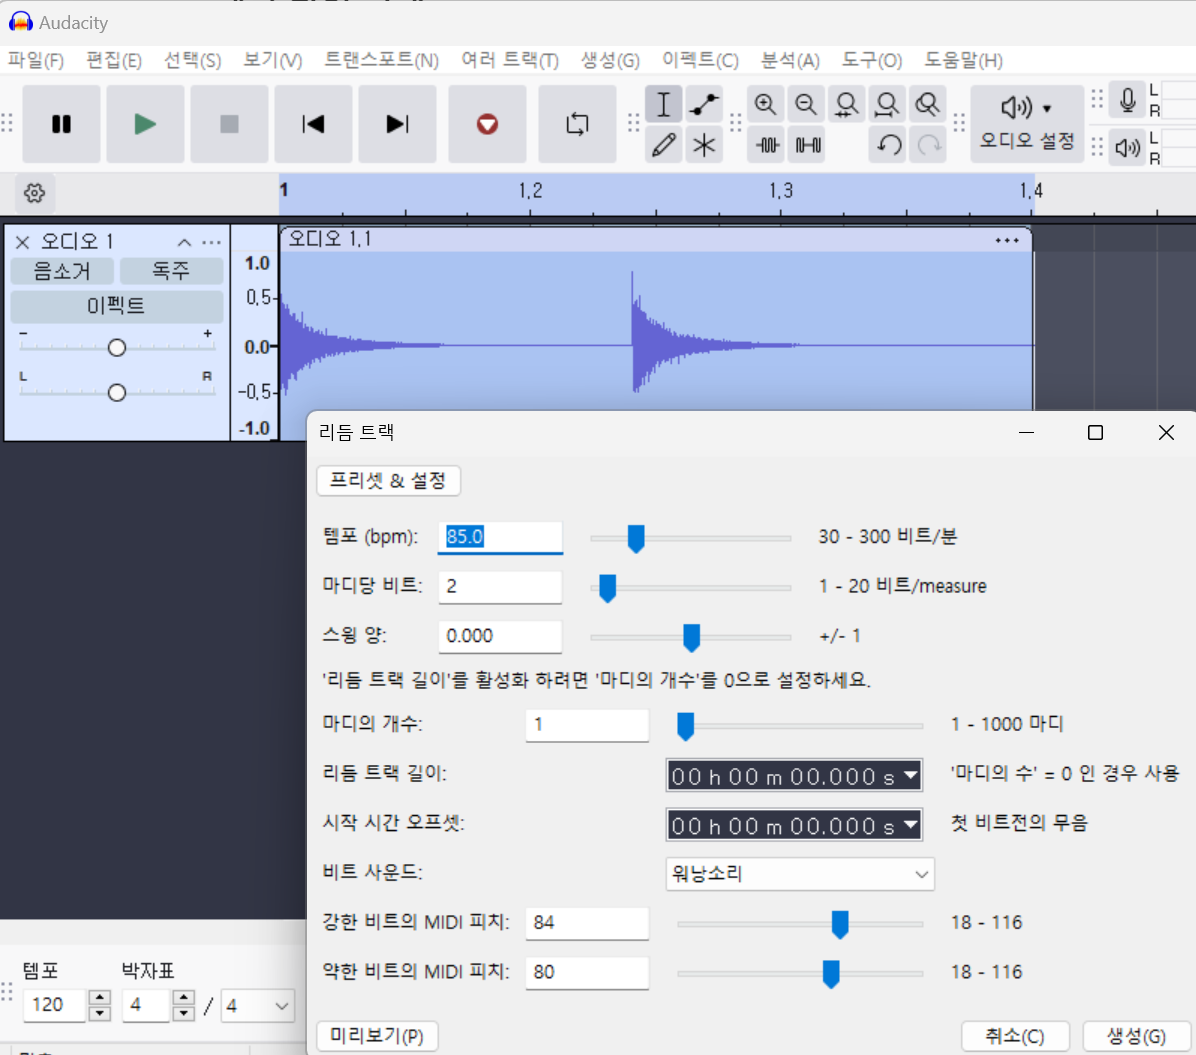Click the 강한 비트의 MIDI 피치 field

click(587, 923)
